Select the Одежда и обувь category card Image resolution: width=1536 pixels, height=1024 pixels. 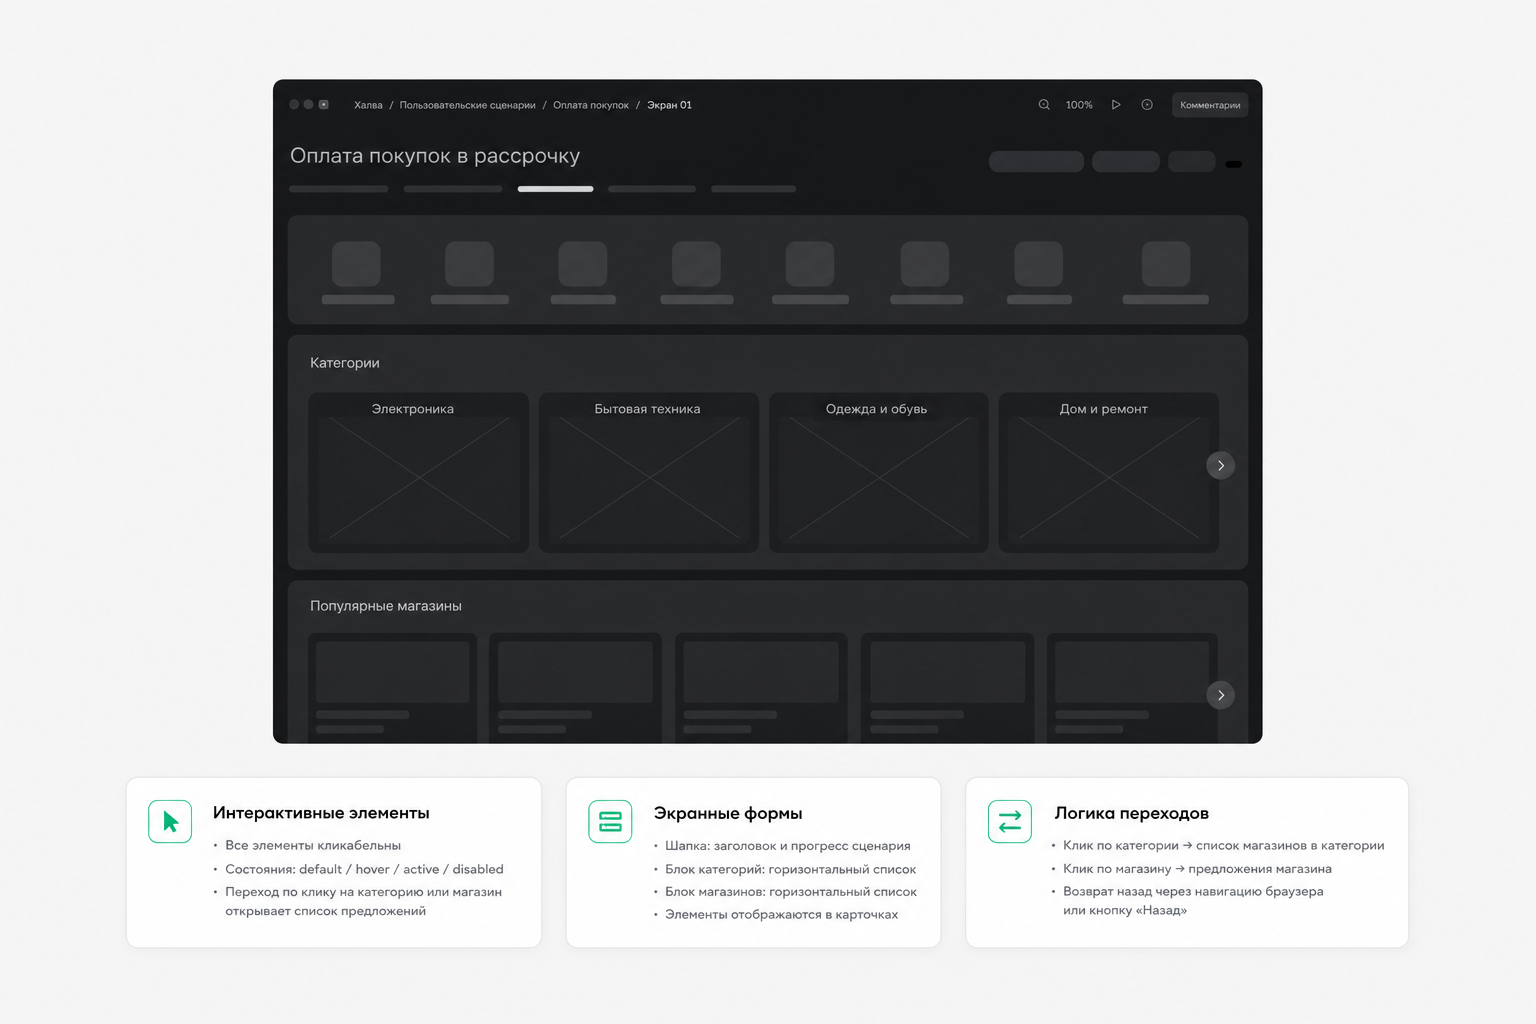click(x=878, y=473)
